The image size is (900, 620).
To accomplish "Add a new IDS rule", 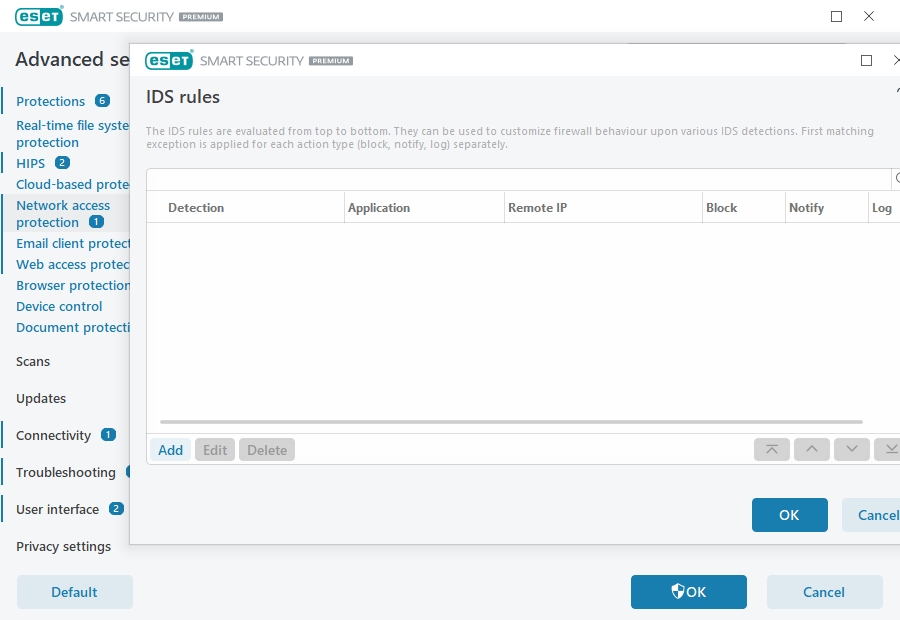I will pyautogui.click(x=170, y=450).
